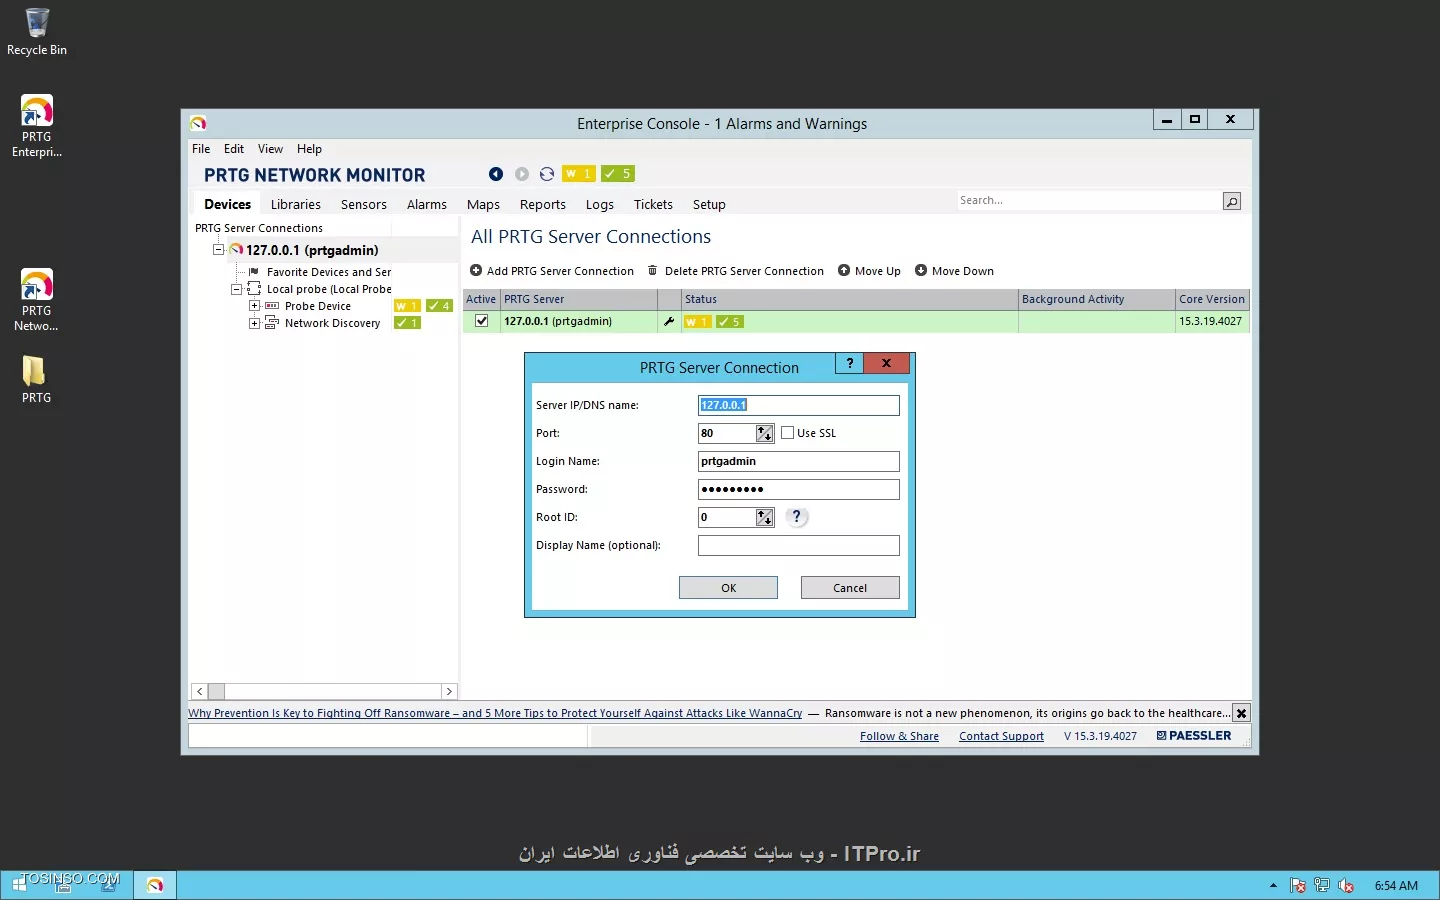The height and width of the screenshot is (900, 1440).
Task: Open the PRTG folder on desktop
Action: point(37,380)
